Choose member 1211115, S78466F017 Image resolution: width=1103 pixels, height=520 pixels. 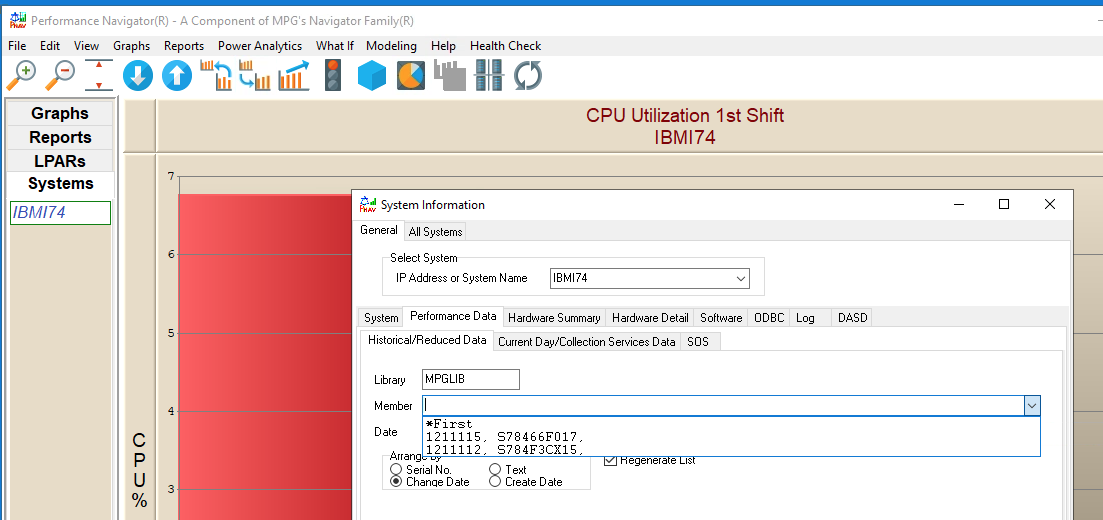(731, 436)
